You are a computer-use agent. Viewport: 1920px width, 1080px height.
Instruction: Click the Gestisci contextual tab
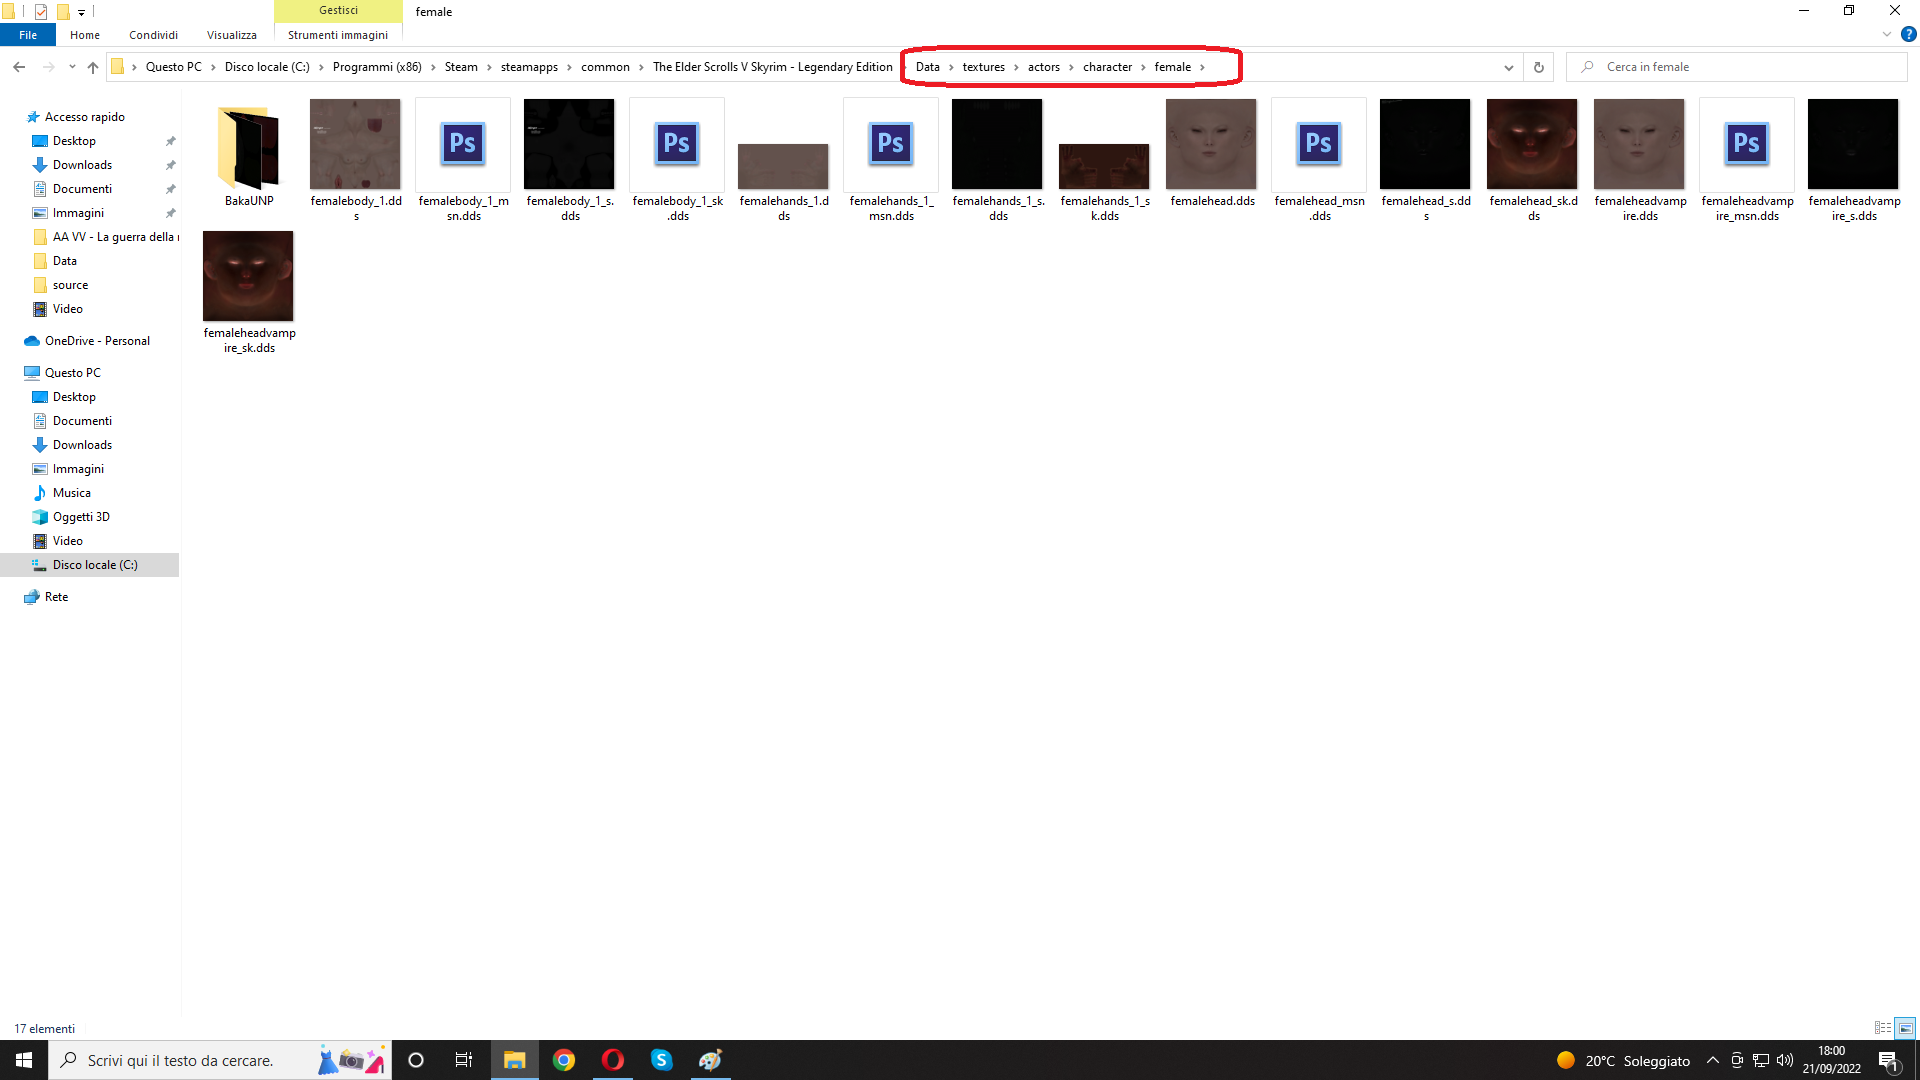point(338,10)
